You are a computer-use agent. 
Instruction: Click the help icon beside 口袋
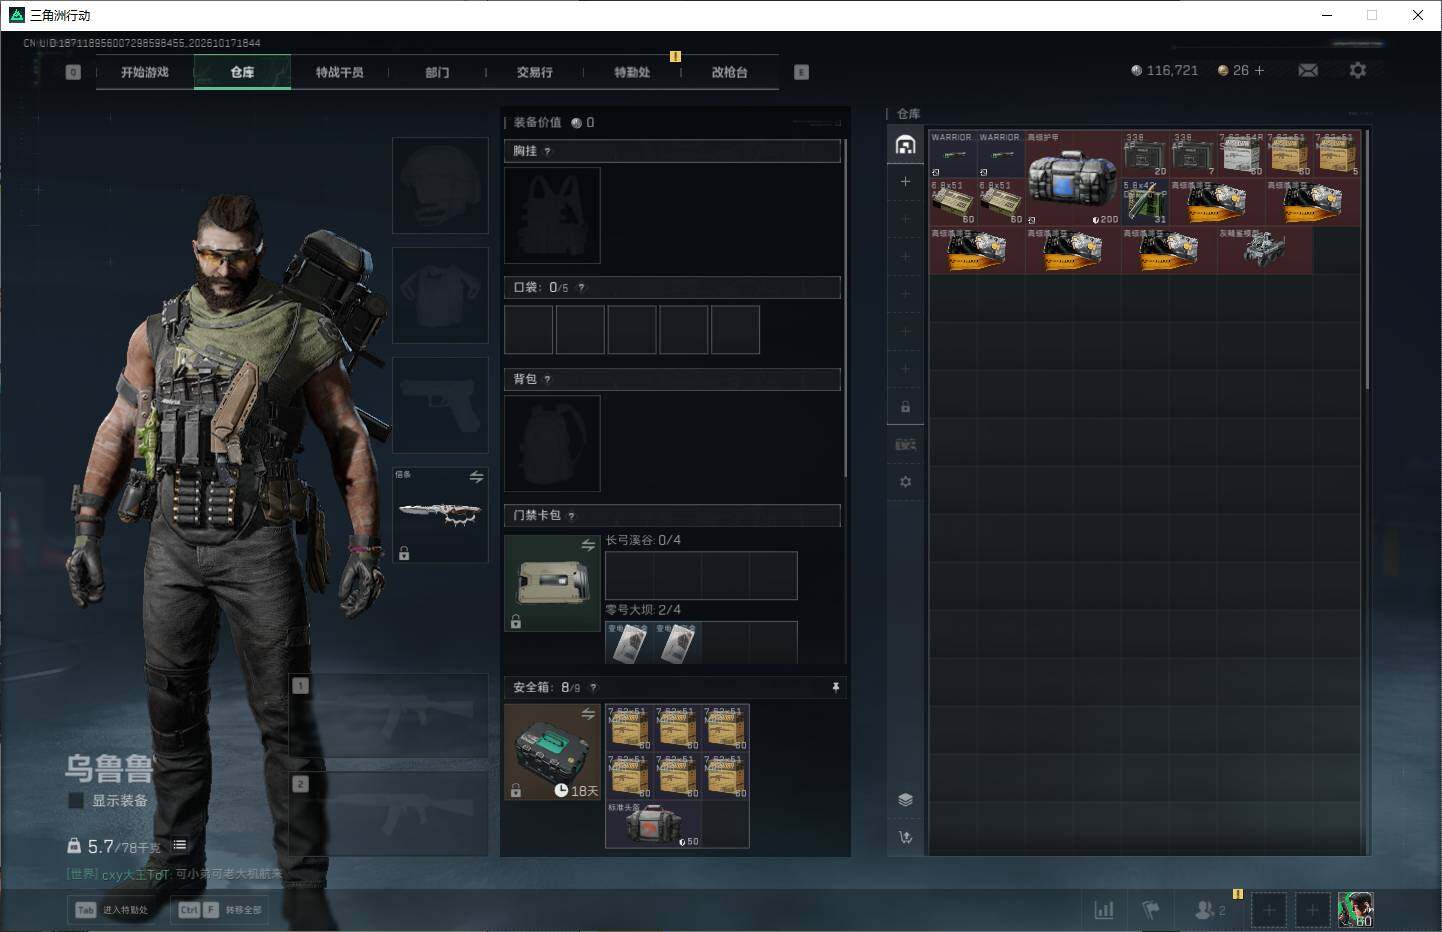[581, 288]
